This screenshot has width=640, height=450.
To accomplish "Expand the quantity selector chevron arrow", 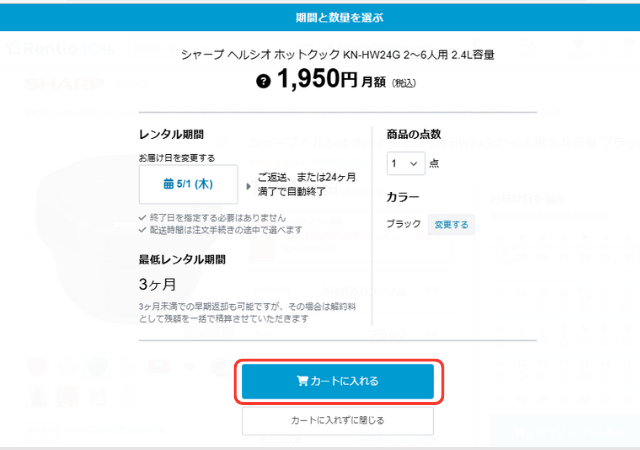I will coord(413,164).
